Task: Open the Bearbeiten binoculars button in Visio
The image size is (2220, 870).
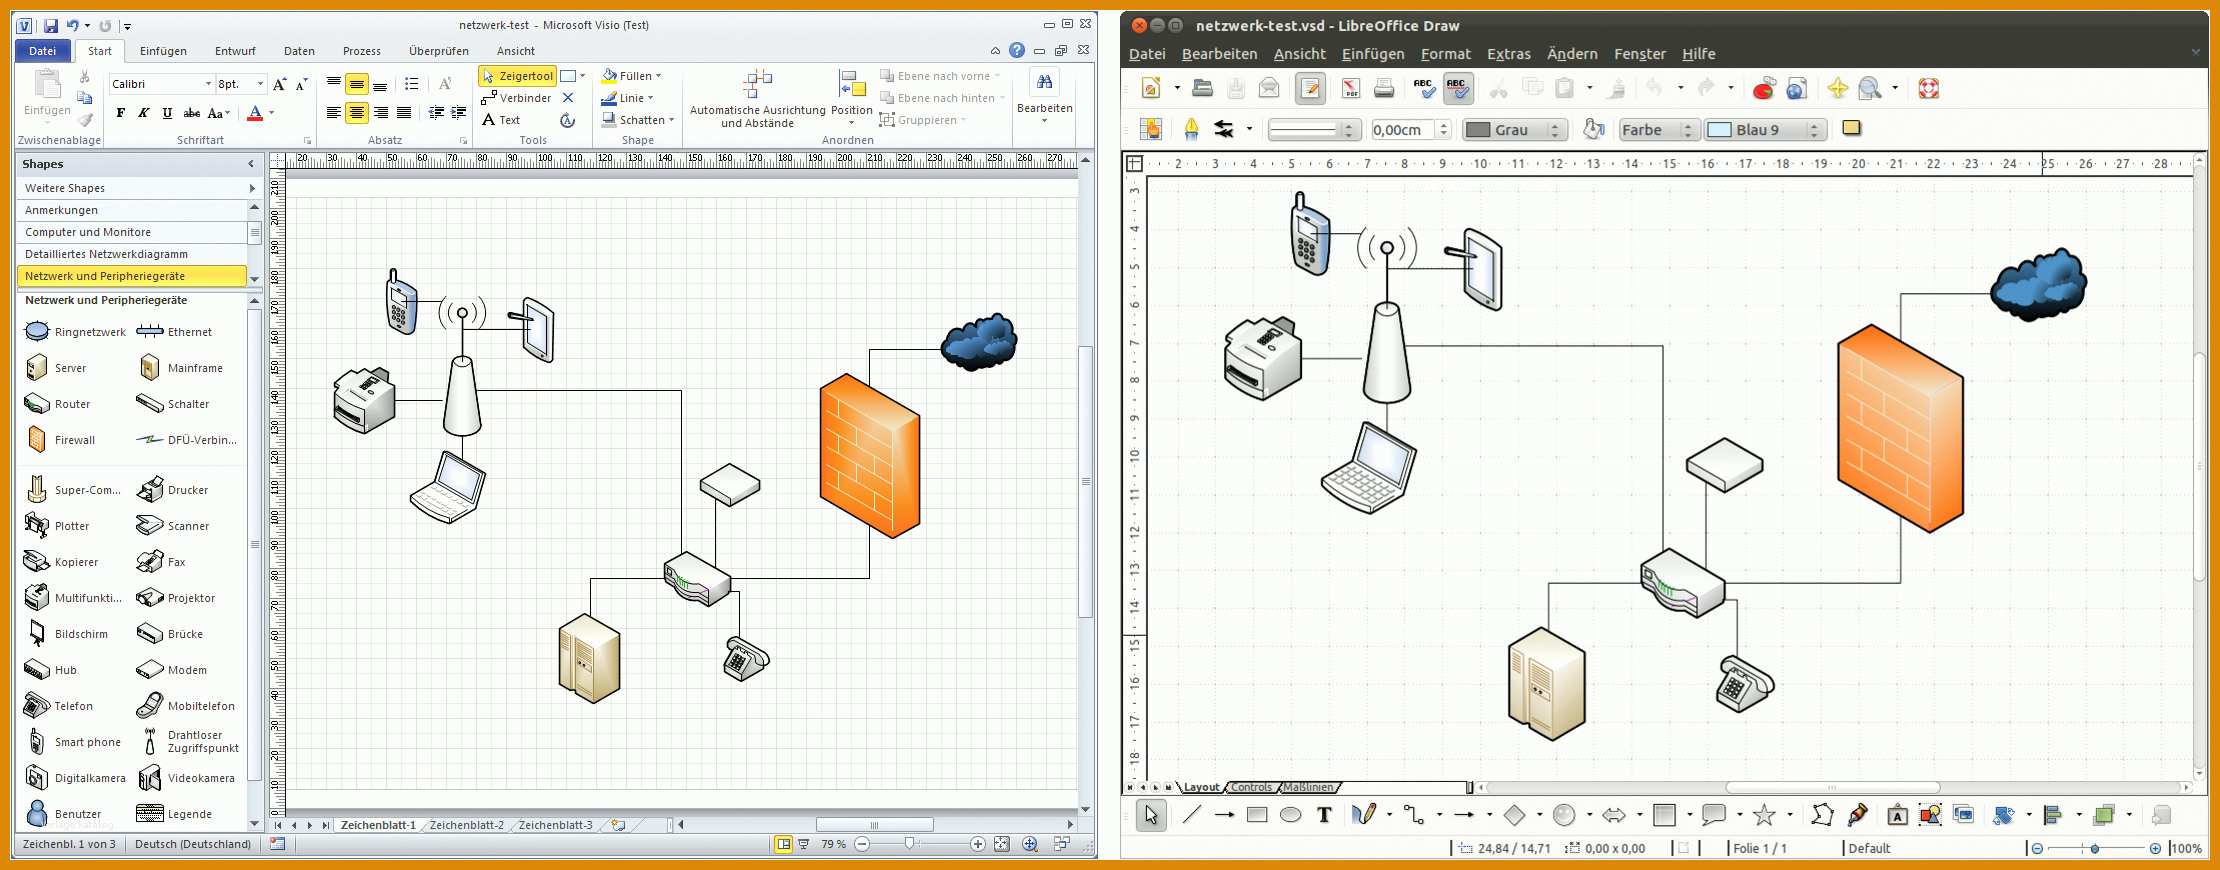Action: point(1044,95)
